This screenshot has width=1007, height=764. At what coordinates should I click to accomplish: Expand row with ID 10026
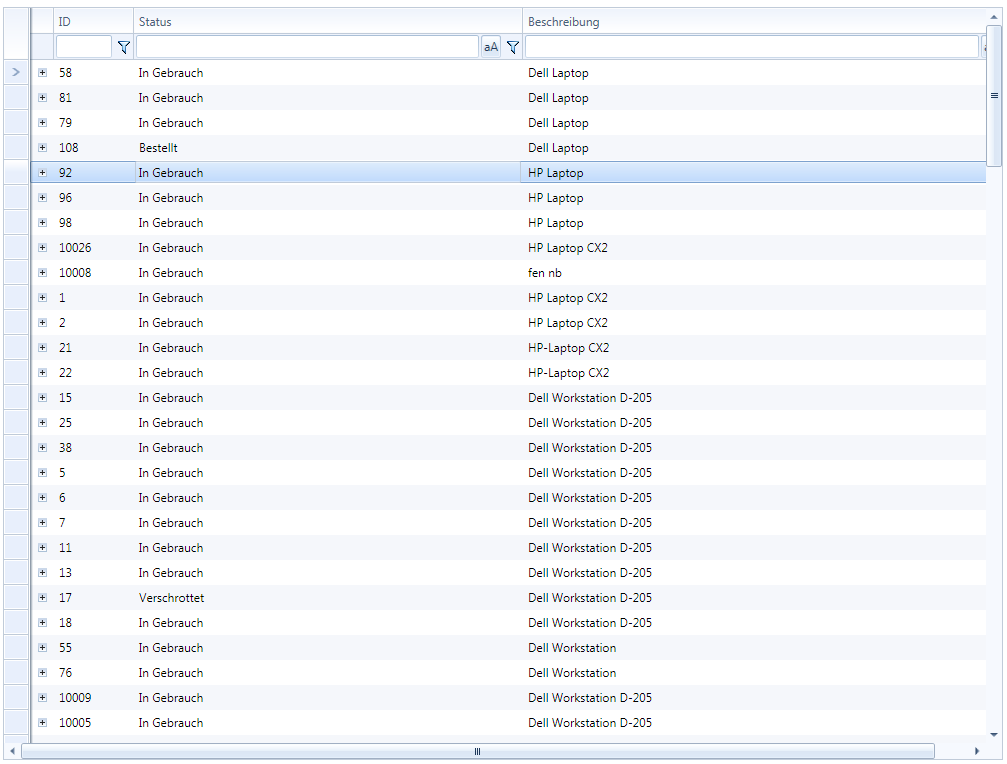click(x=42, y=248)
